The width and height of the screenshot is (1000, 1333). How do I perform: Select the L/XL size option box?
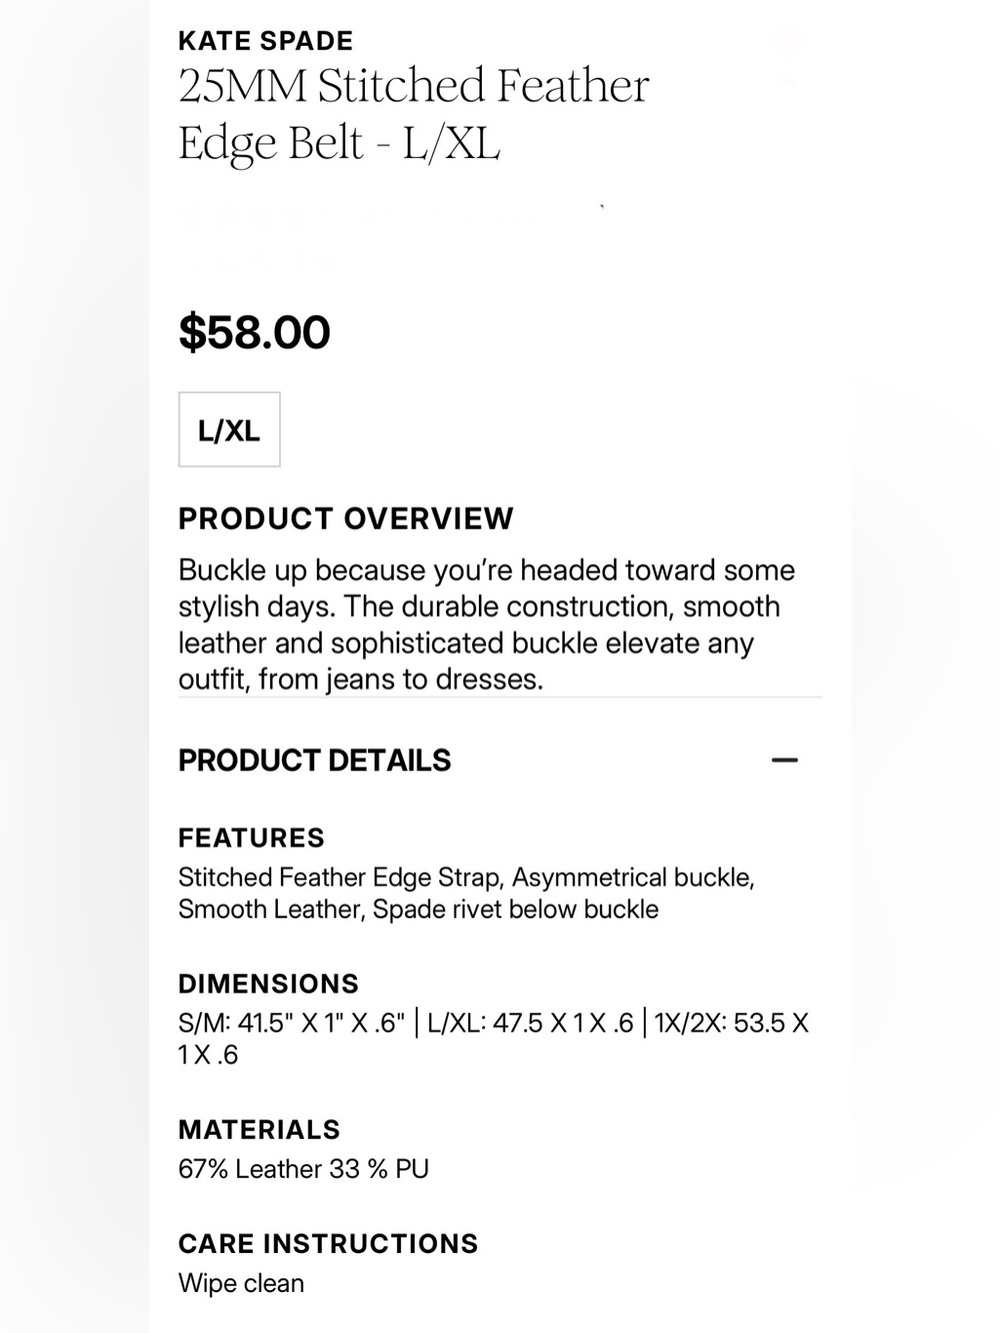pos(229,430)
